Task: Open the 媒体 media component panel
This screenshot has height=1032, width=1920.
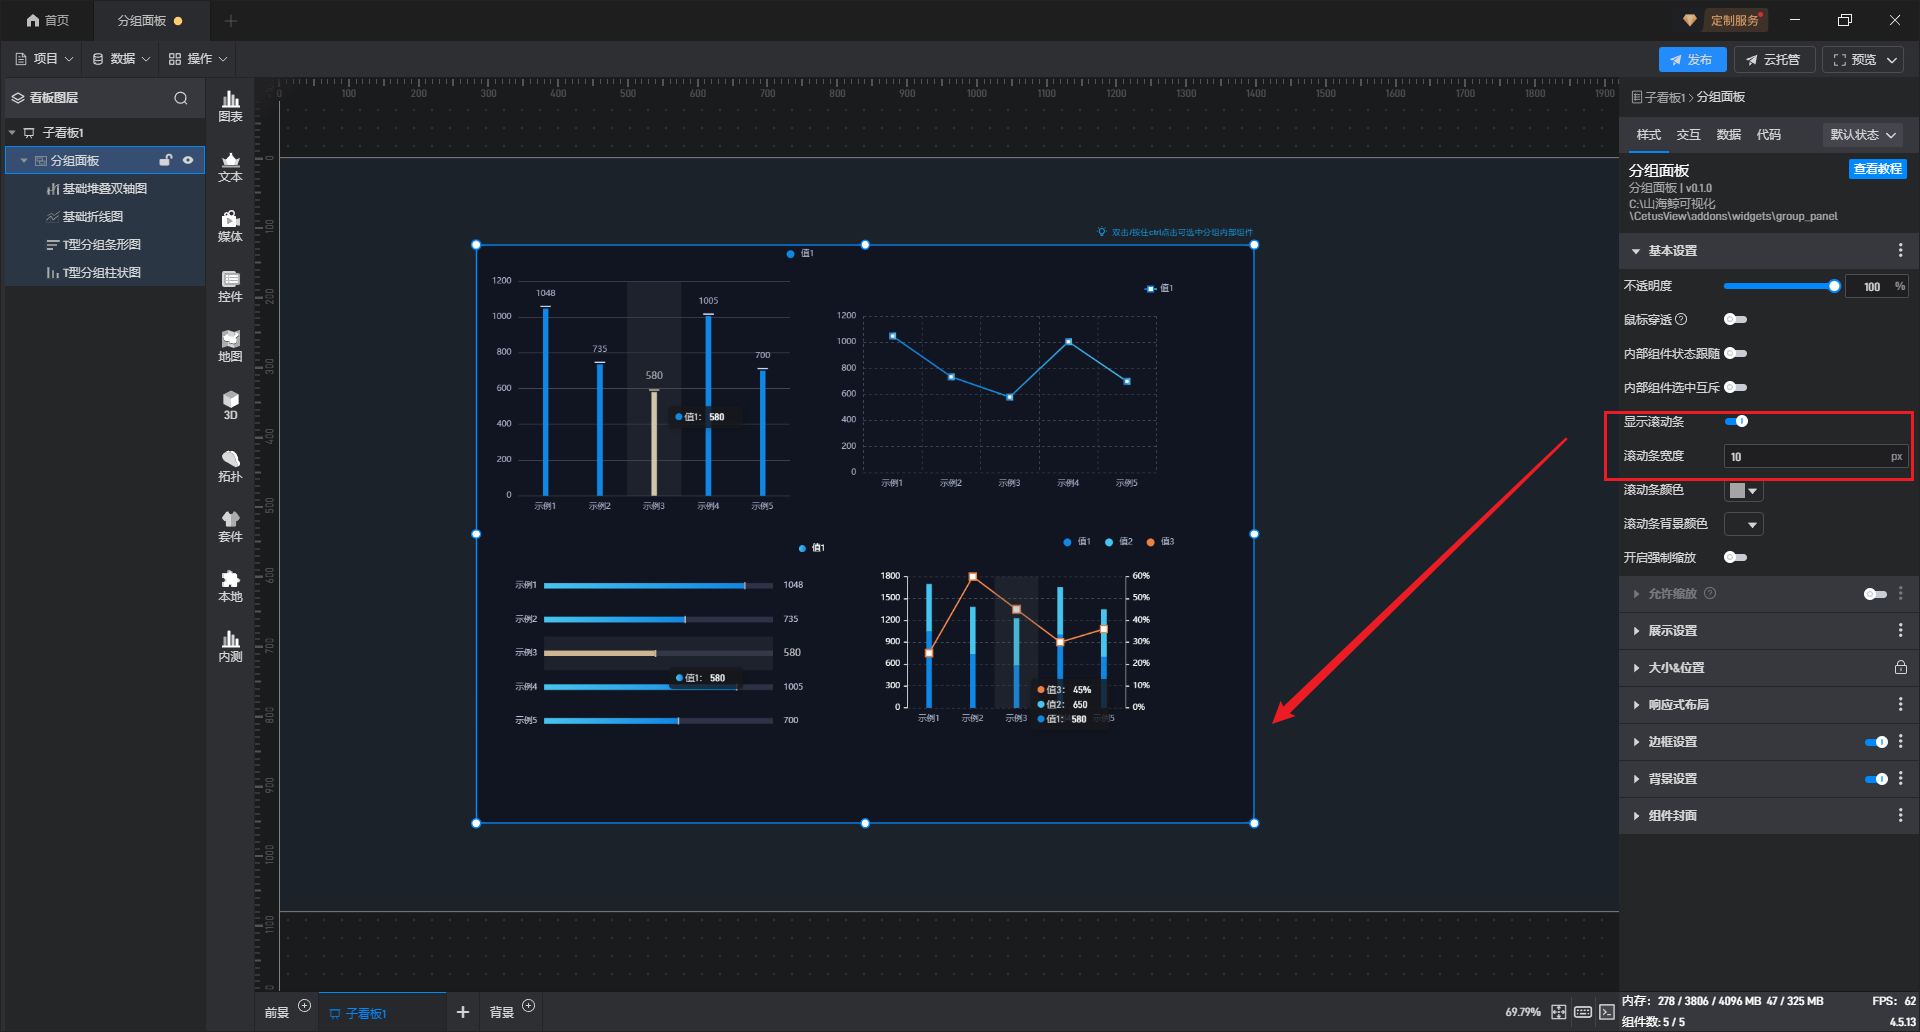Action: click(230, 226)
